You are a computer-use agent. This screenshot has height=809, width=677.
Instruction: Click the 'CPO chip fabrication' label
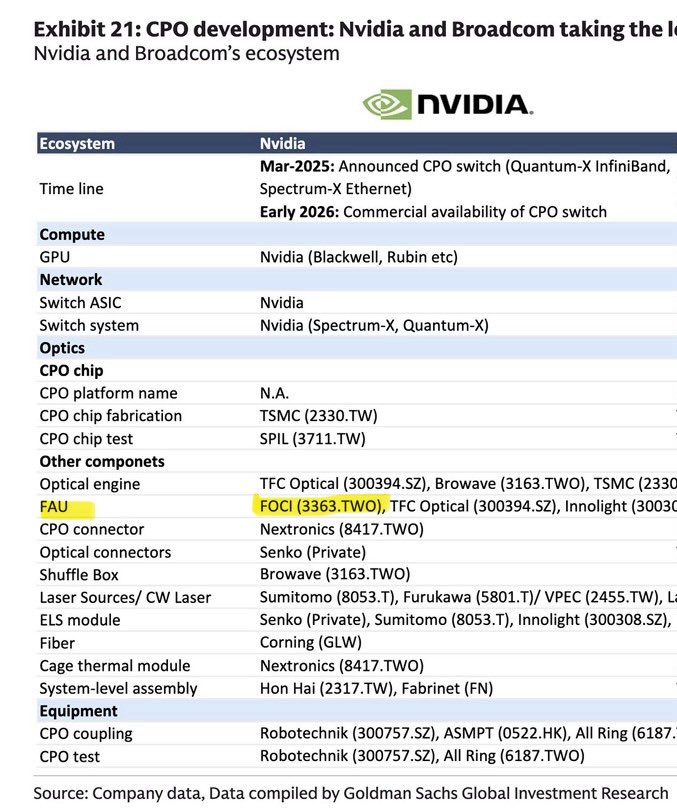click(110, 416)
